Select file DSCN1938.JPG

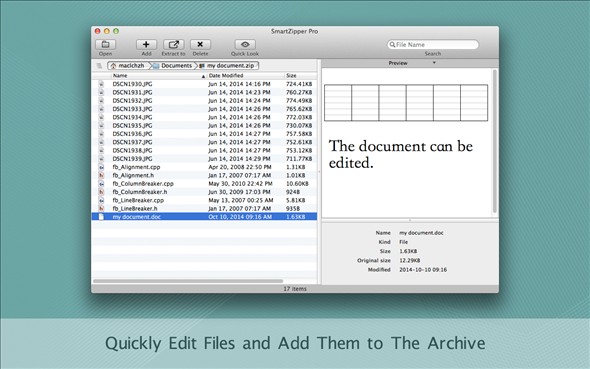pyautogui.click(x=204, y=150)
